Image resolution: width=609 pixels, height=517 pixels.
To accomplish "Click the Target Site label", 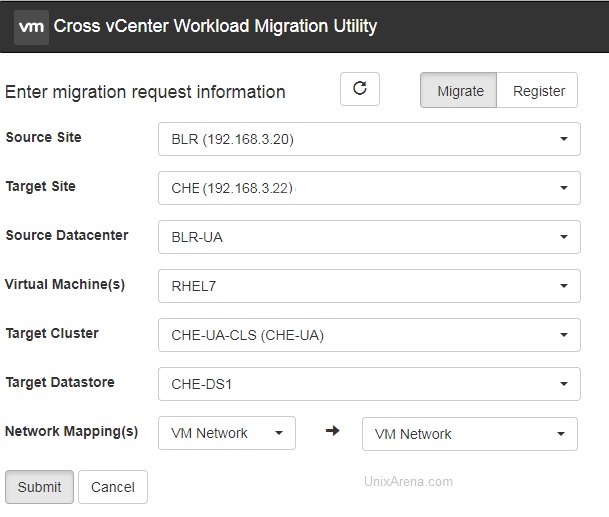I will (x=41, y=186).
